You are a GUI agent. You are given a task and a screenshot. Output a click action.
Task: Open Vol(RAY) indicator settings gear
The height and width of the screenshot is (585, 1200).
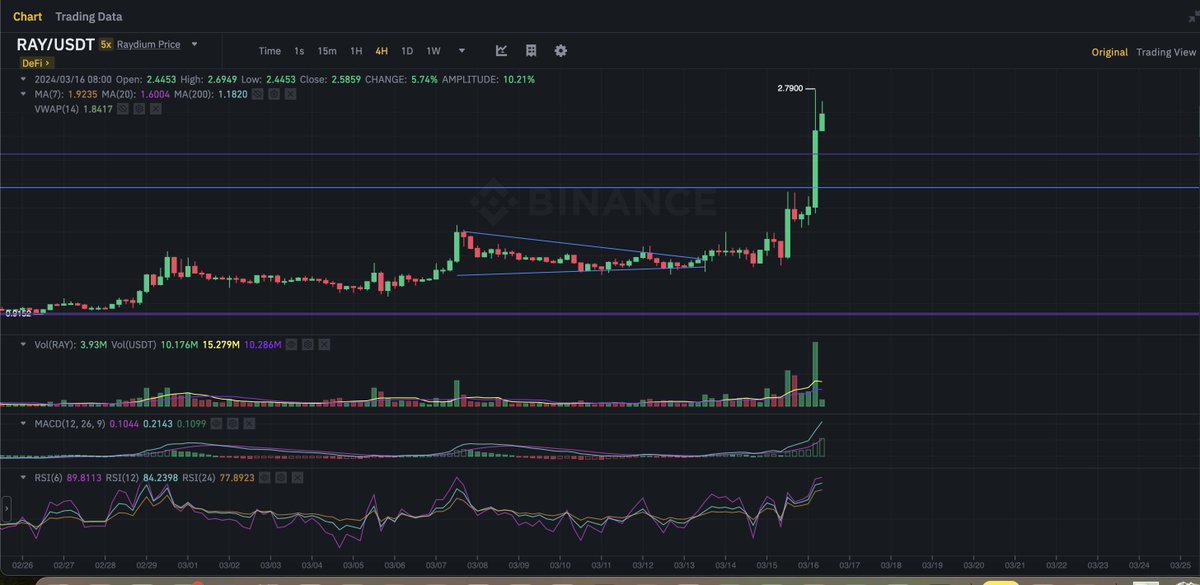pyautogui.click(x=308, y=345)
